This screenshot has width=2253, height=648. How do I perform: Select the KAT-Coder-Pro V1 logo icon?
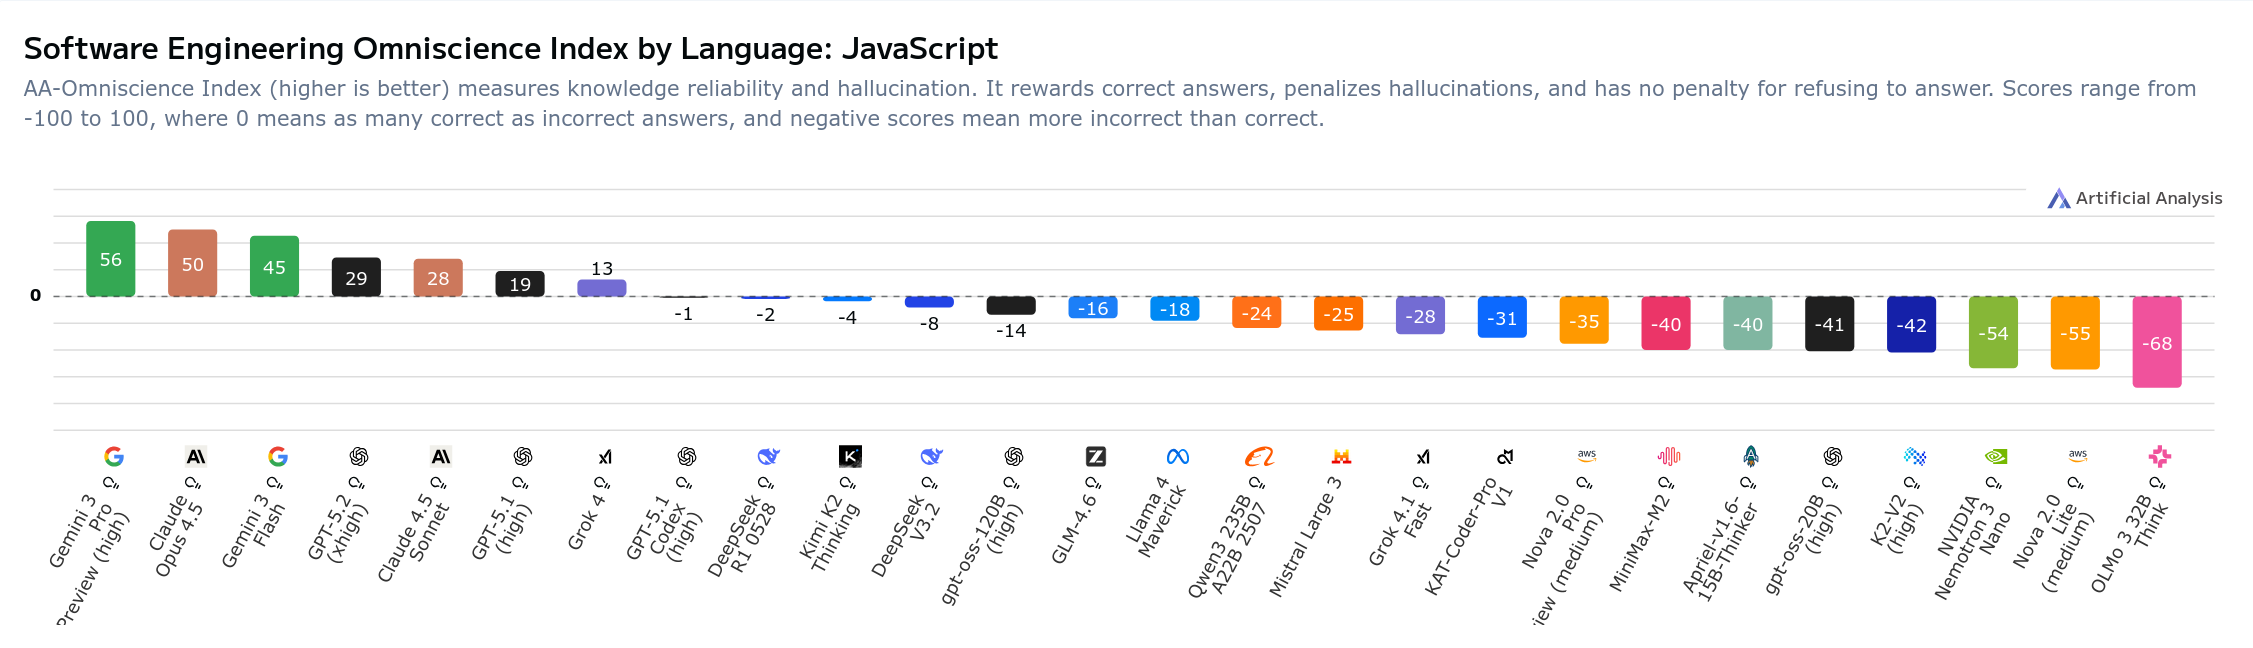tap(1504, 457)
